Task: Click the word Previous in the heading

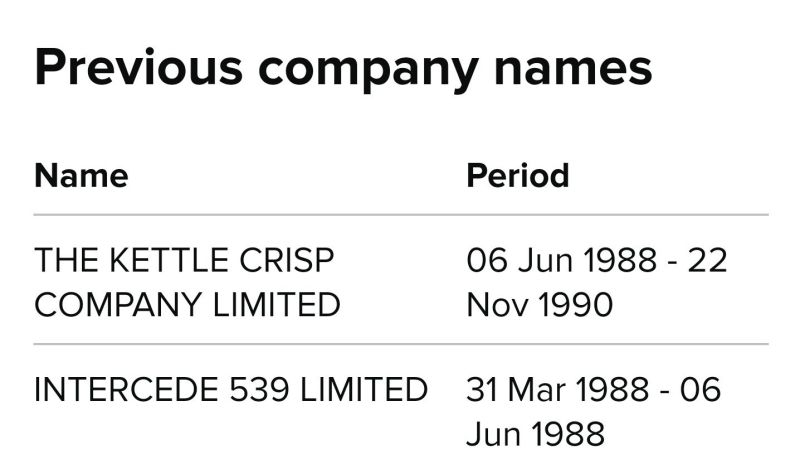Action: point(139,67)
